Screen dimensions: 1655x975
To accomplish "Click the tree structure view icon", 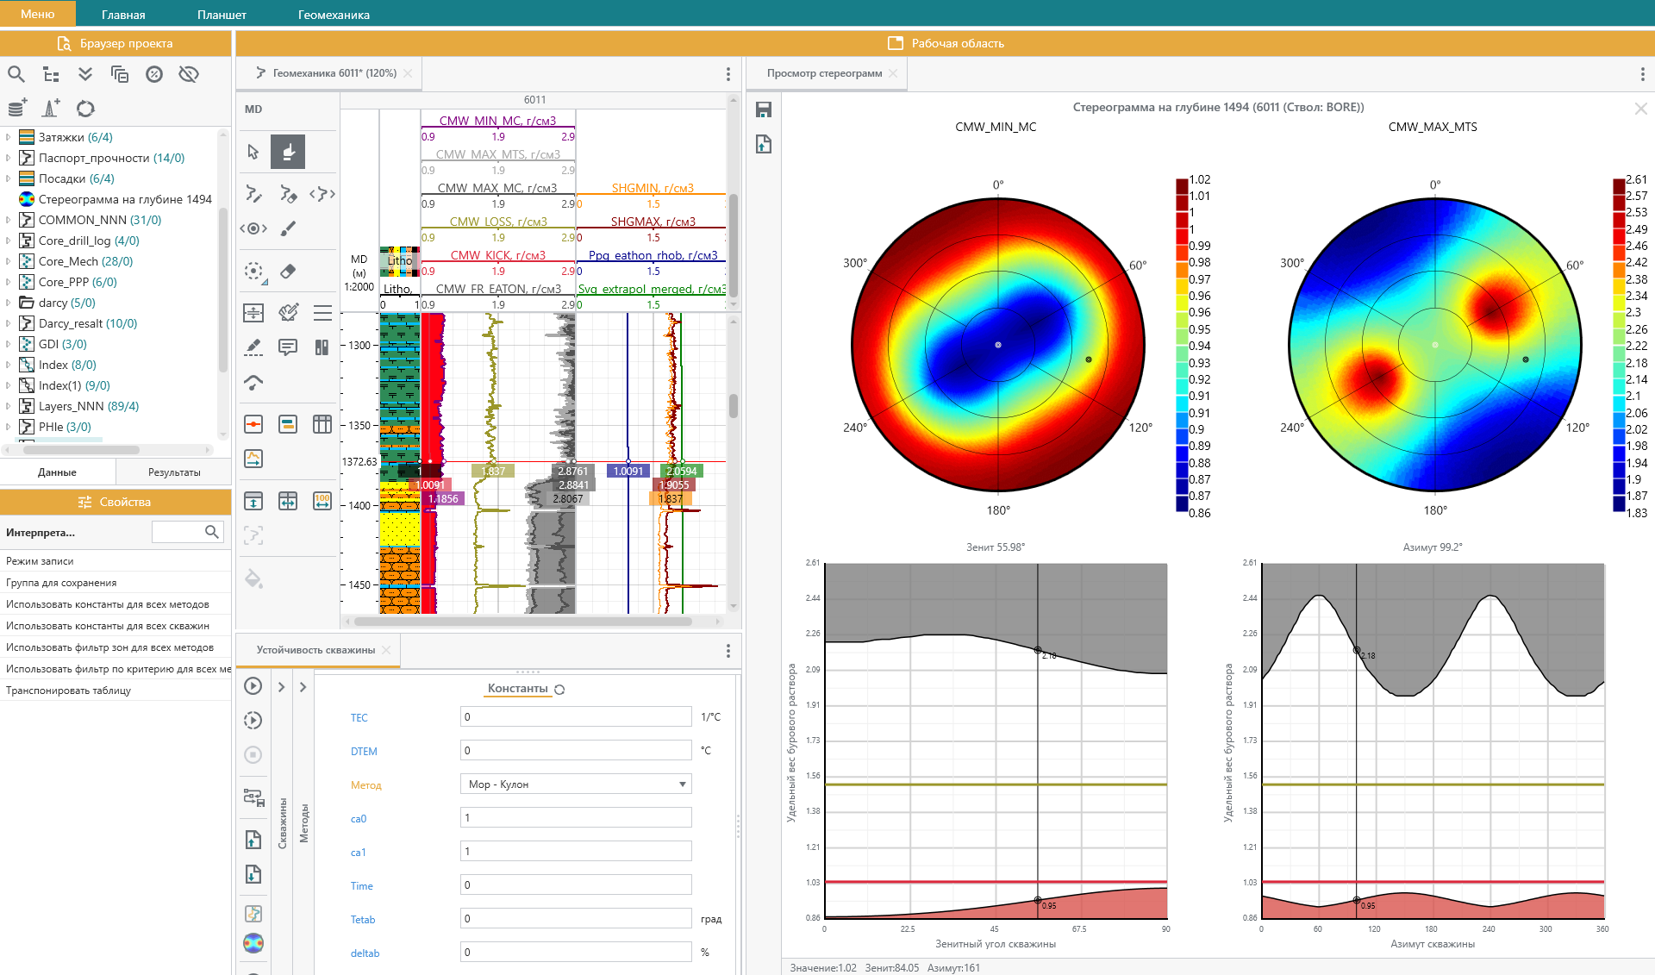I will pos(51,74).
